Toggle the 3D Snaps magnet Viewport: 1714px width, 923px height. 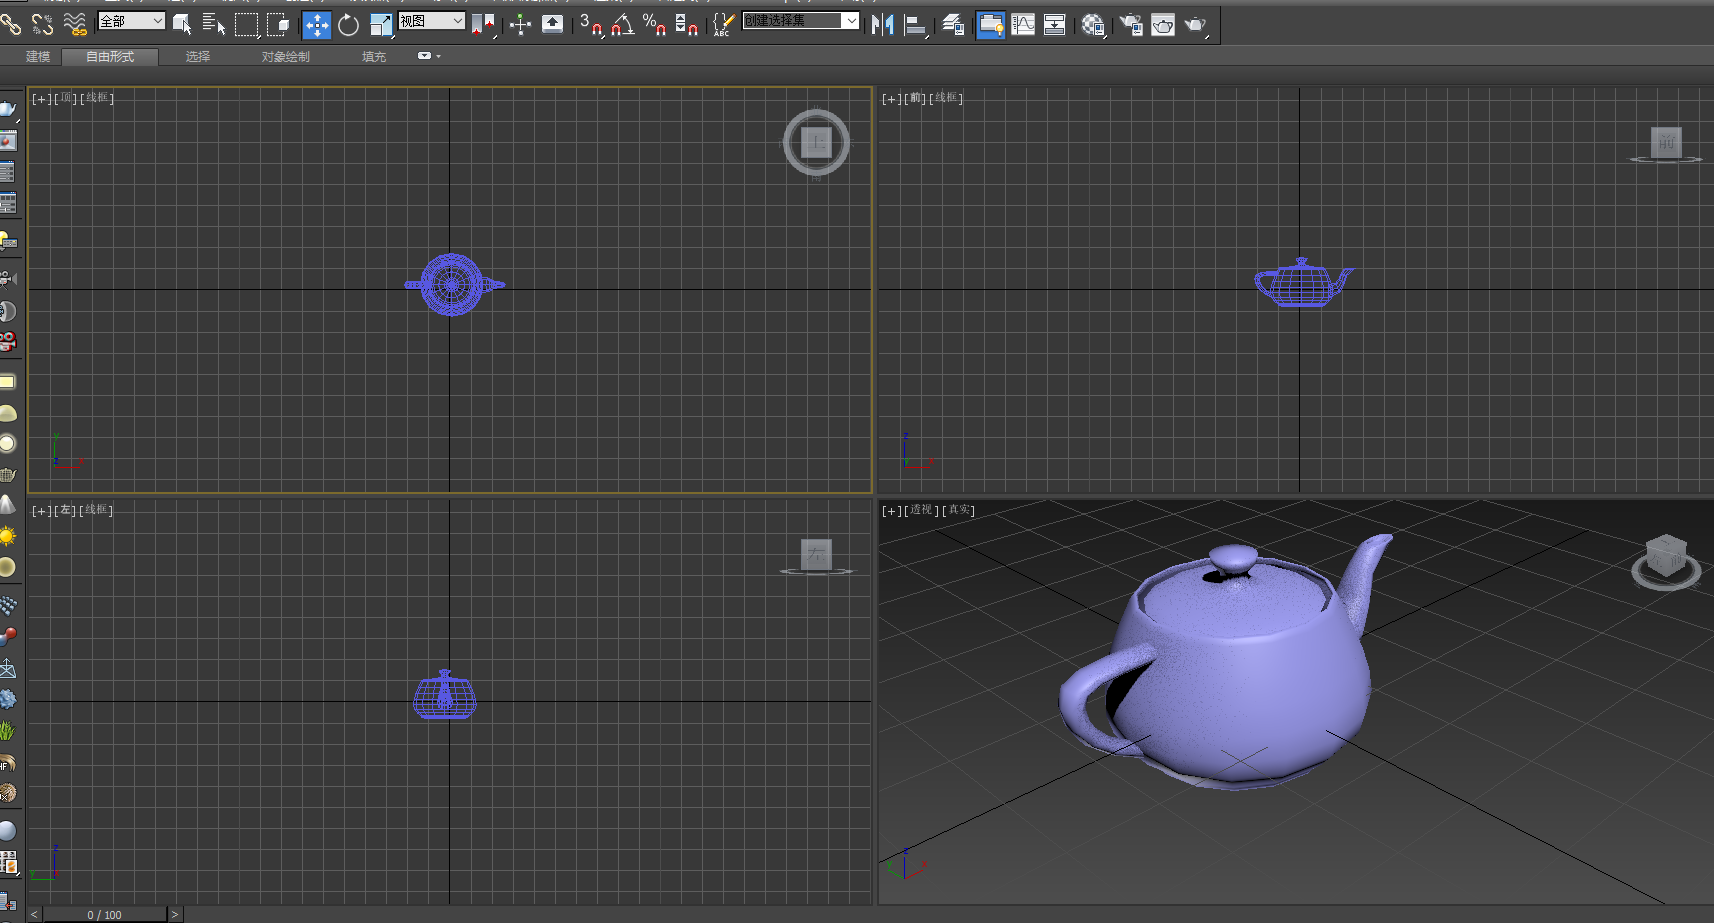[x=590, y=24]
